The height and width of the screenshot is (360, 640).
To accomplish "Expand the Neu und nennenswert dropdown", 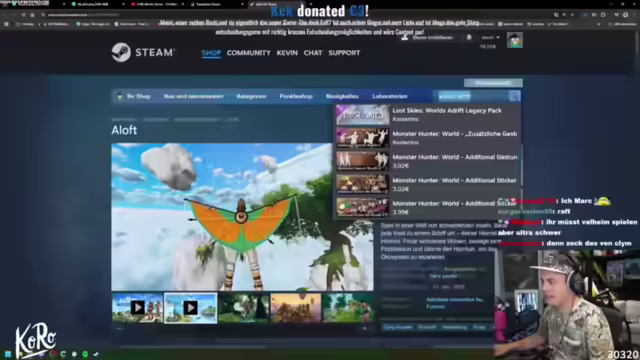I will coord(193,96).
